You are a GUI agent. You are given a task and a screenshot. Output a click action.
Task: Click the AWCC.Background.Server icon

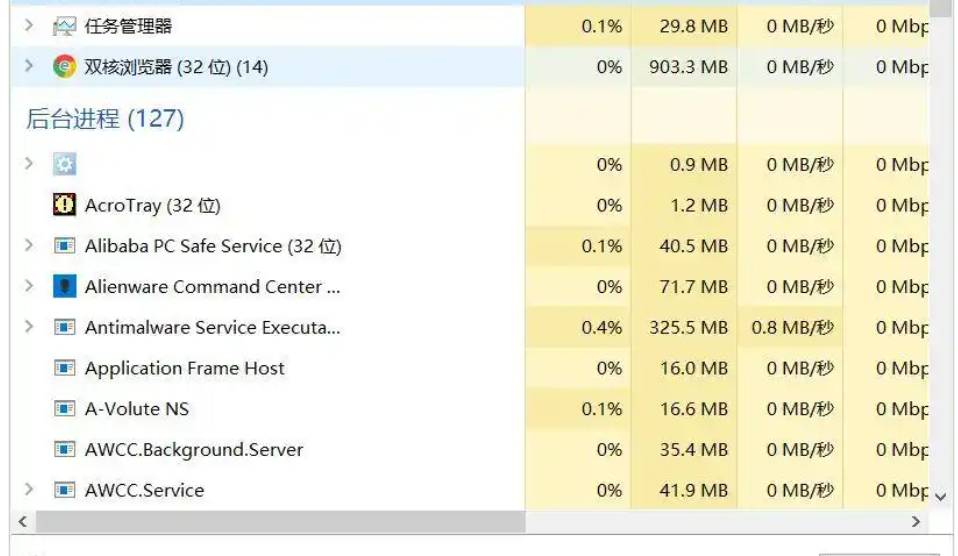[64, 450]
